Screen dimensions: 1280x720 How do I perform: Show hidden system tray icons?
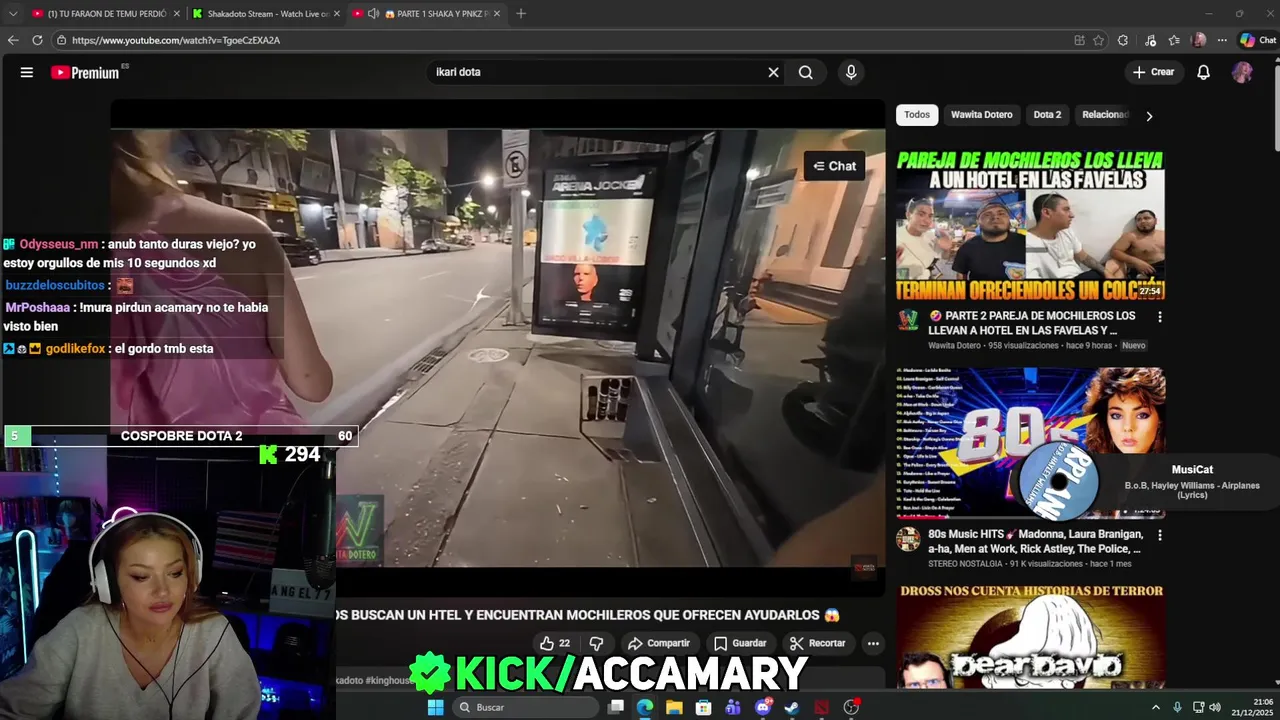pos(1156,707)
